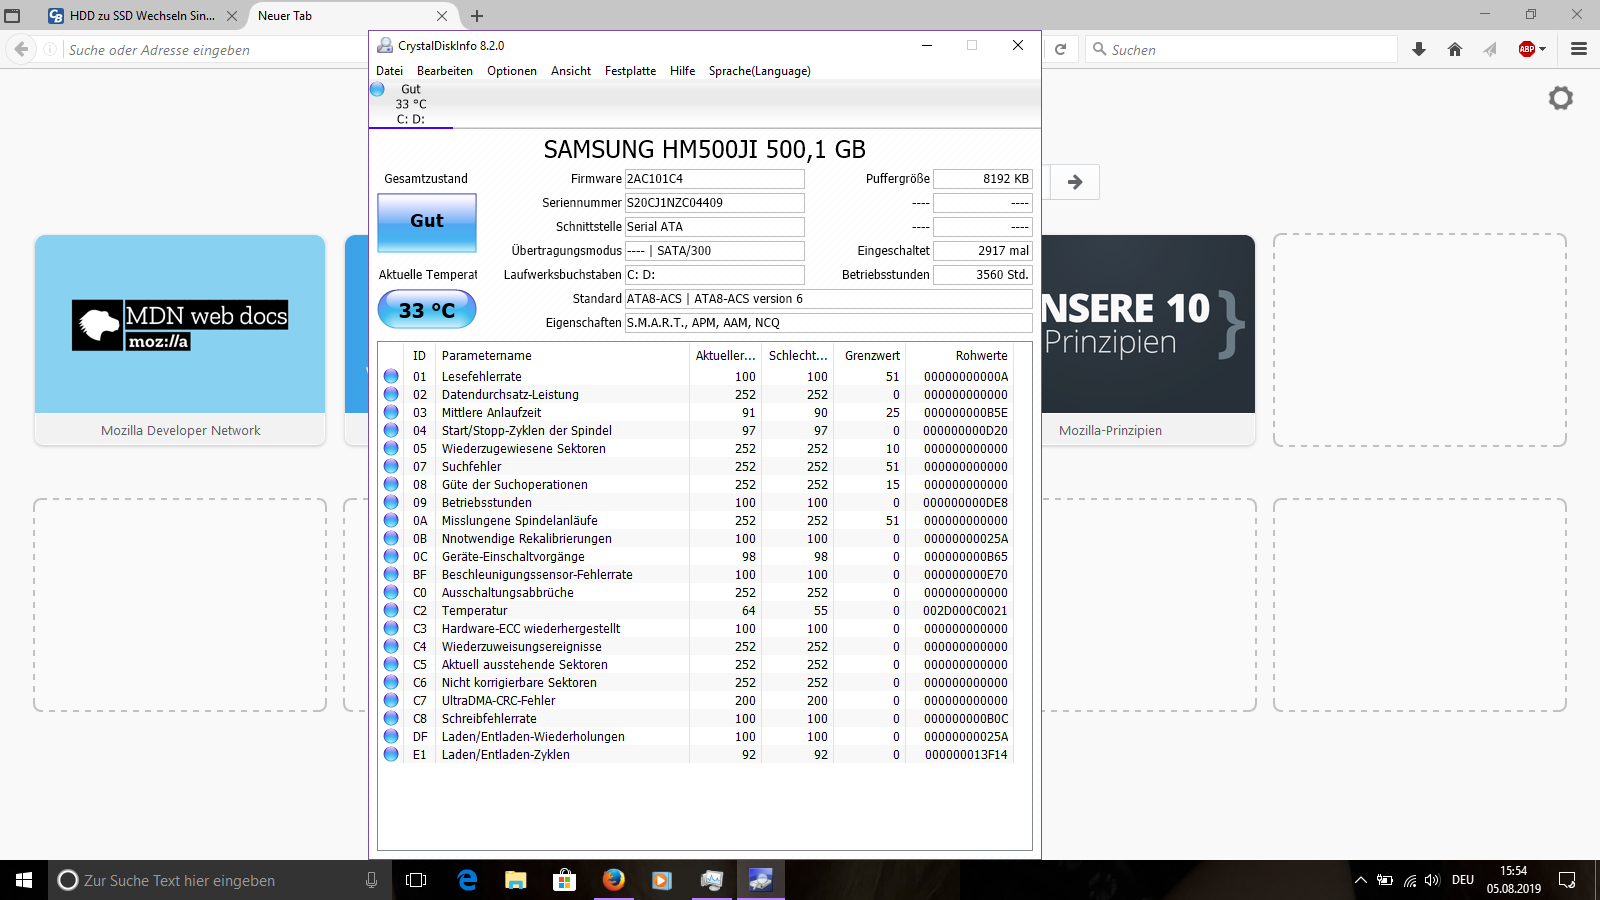Open File Explorer from taskbar
Screen dimensions: 1600x900
tap(516, 880)
